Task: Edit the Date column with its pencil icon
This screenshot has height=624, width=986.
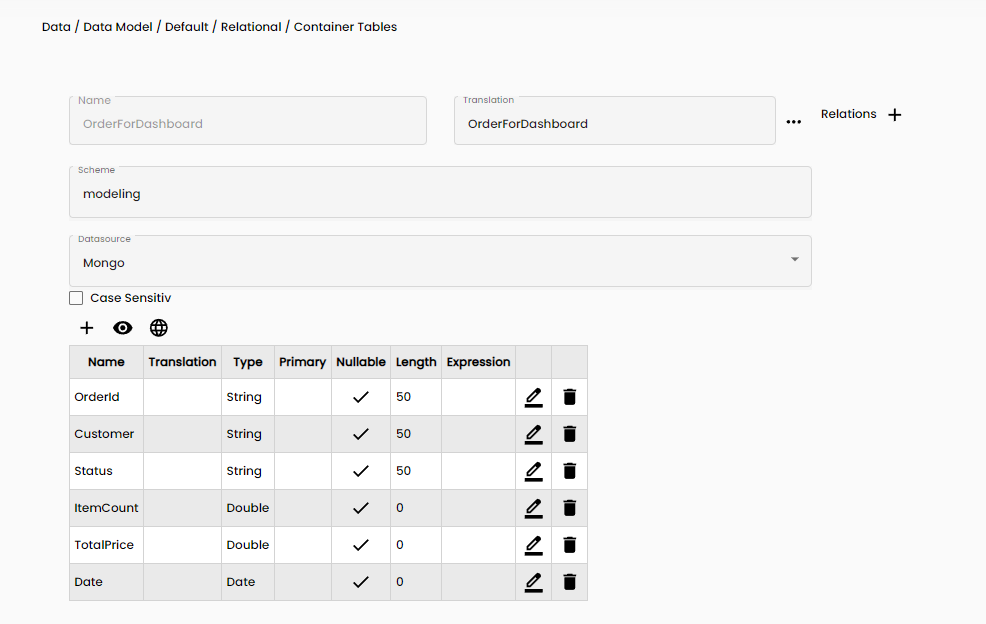Action: (533, 581)
